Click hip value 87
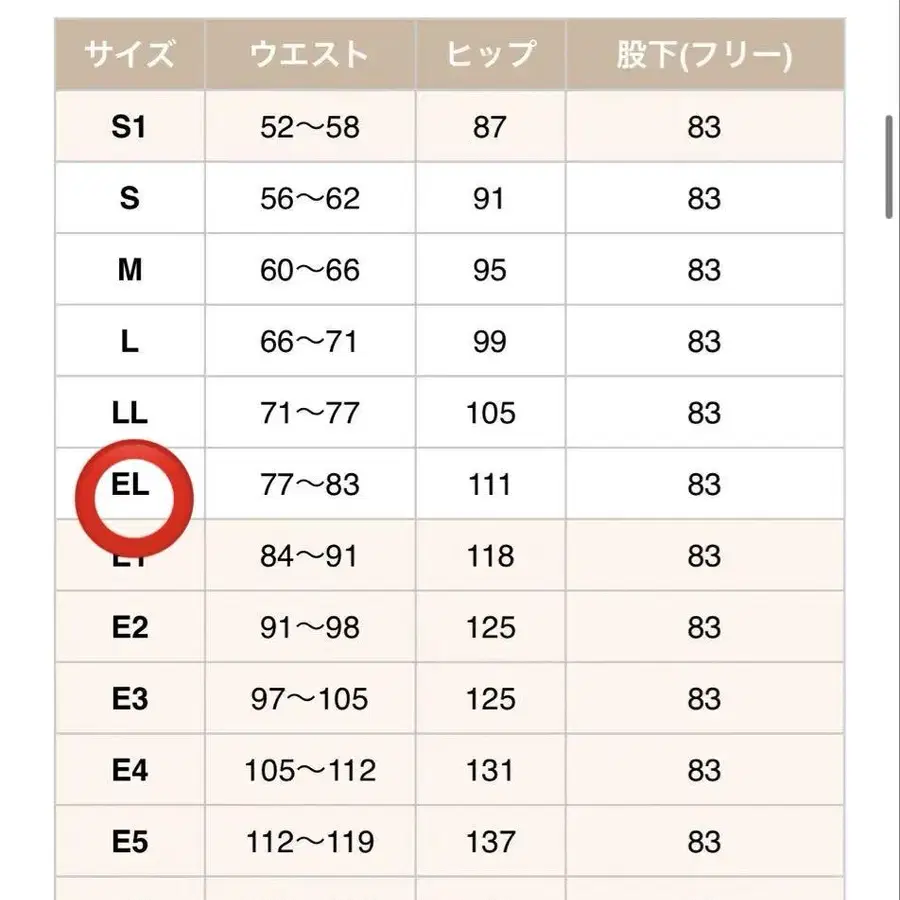This screenshot has height=900, width=900. click(490, 127)
